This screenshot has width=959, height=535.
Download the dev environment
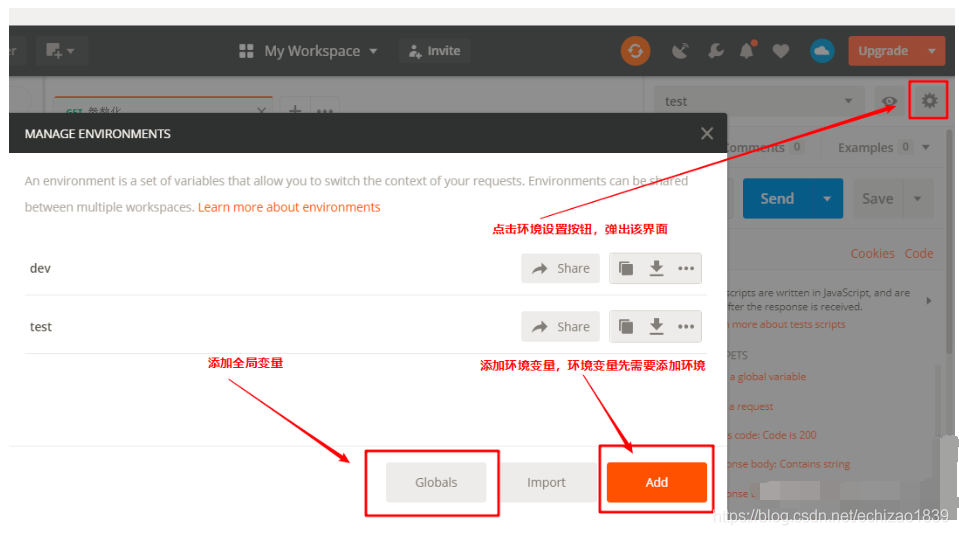click(656, 268)
